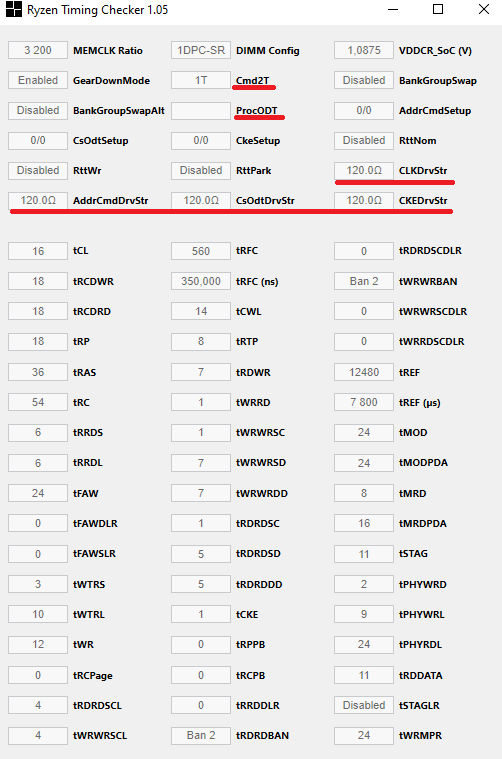Viewport: 502px width, 759px height.
Task: Click the tREF field showing 12480
Action: pos(364,372)
